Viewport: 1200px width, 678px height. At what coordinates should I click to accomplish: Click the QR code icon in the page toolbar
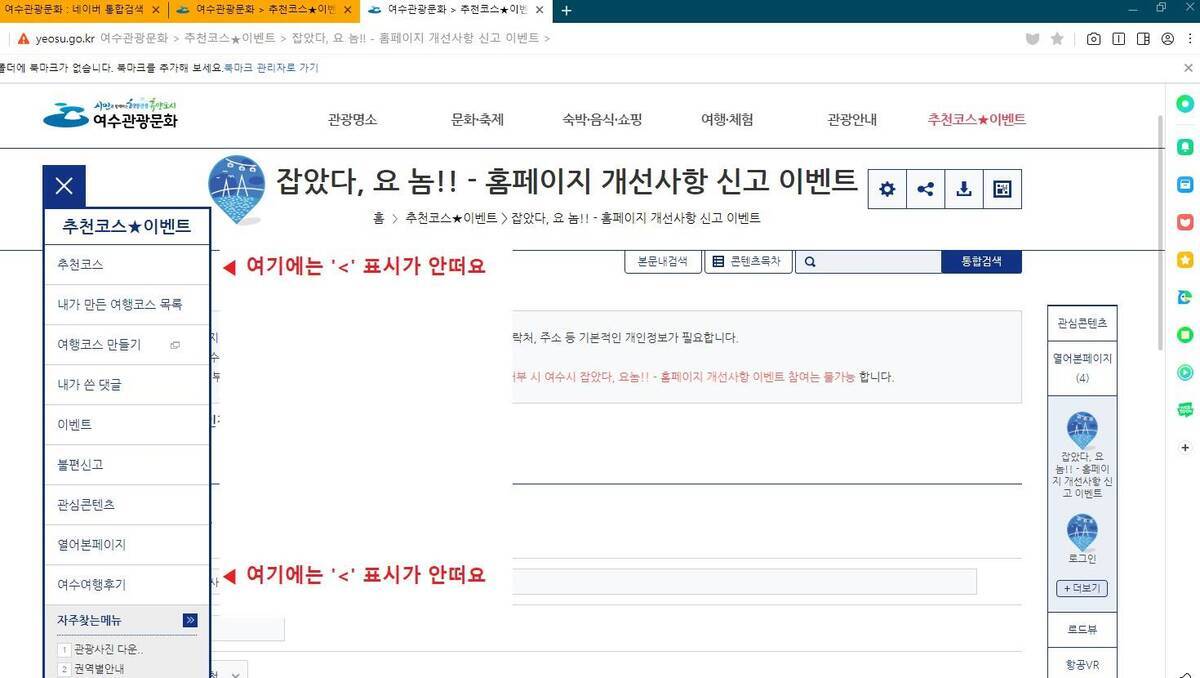1001,188
